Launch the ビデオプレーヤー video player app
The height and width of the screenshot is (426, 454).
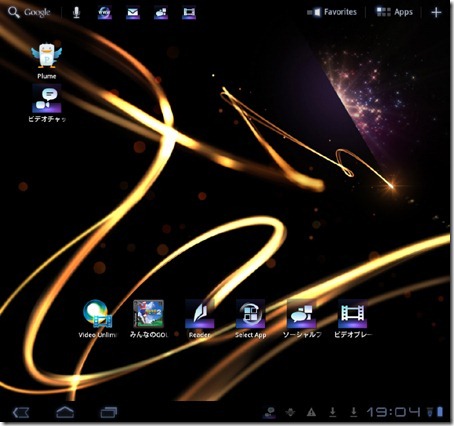(353, 319)
